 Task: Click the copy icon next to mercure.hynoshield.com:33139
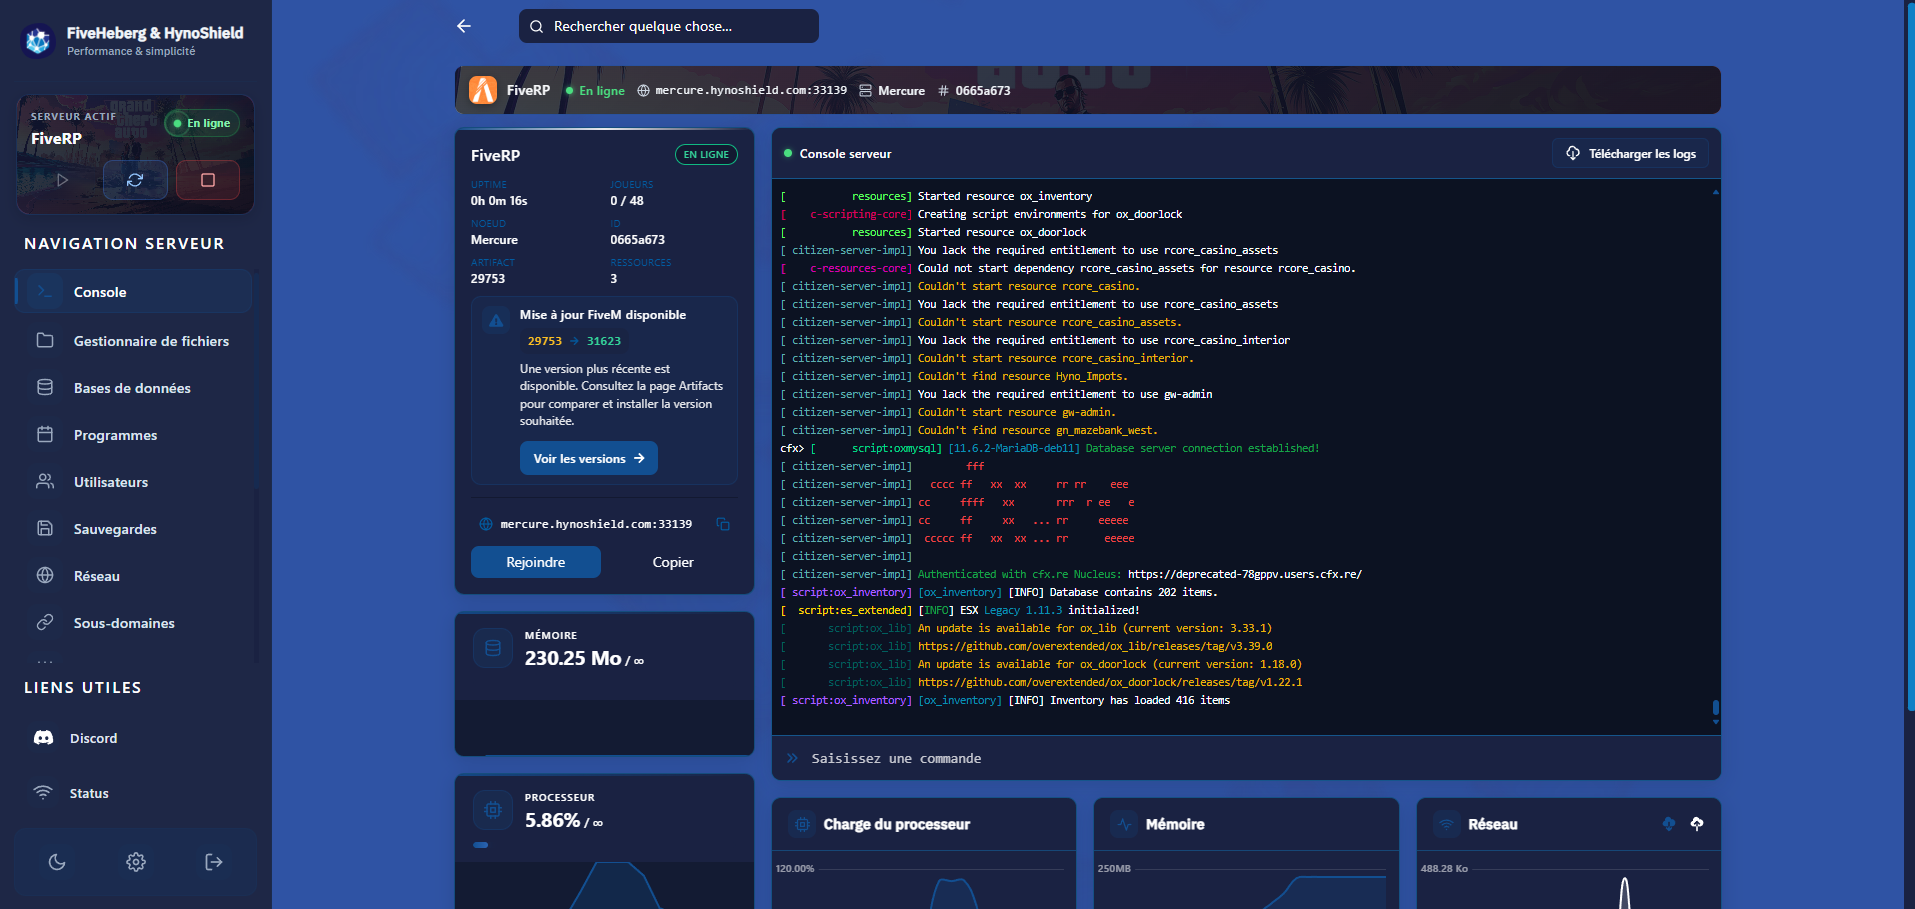pyautogui.click(x=723, y=524)
